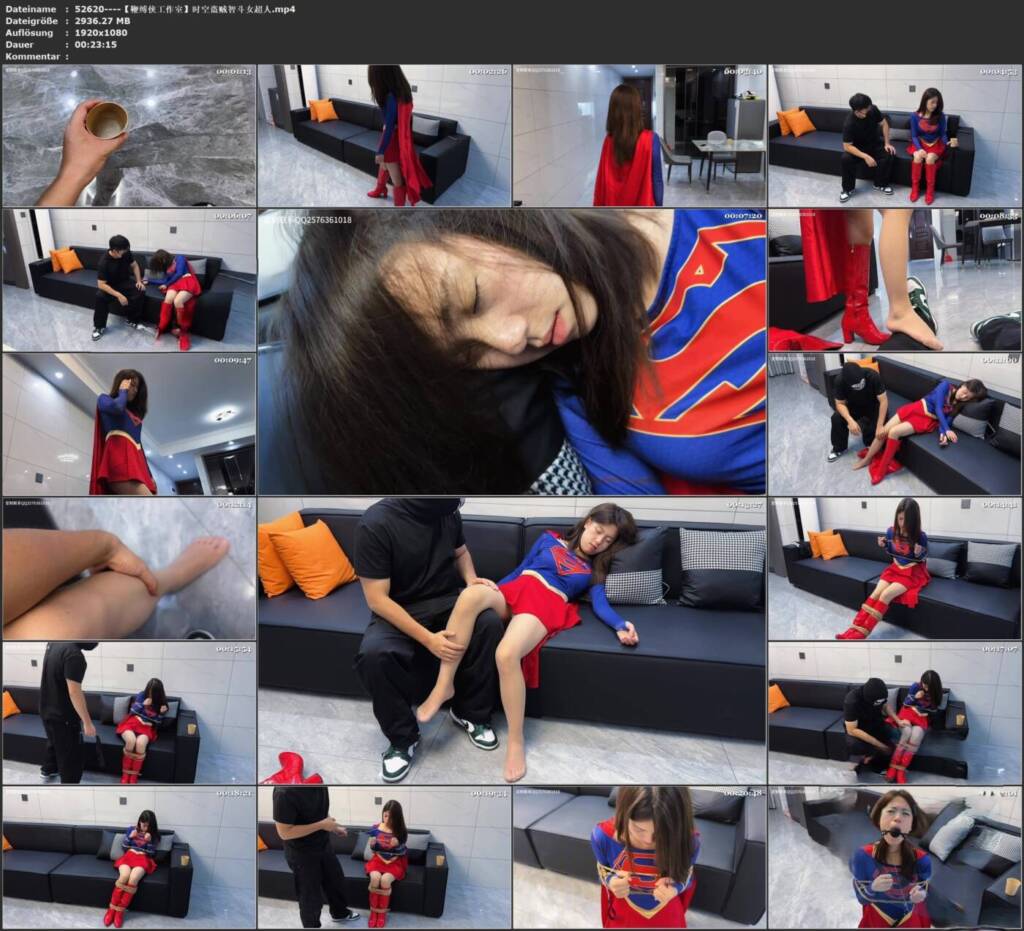Click the Kommentar label
Image resolution: width=1024 pixels, height=931 pixels.
tap(33, 56)
